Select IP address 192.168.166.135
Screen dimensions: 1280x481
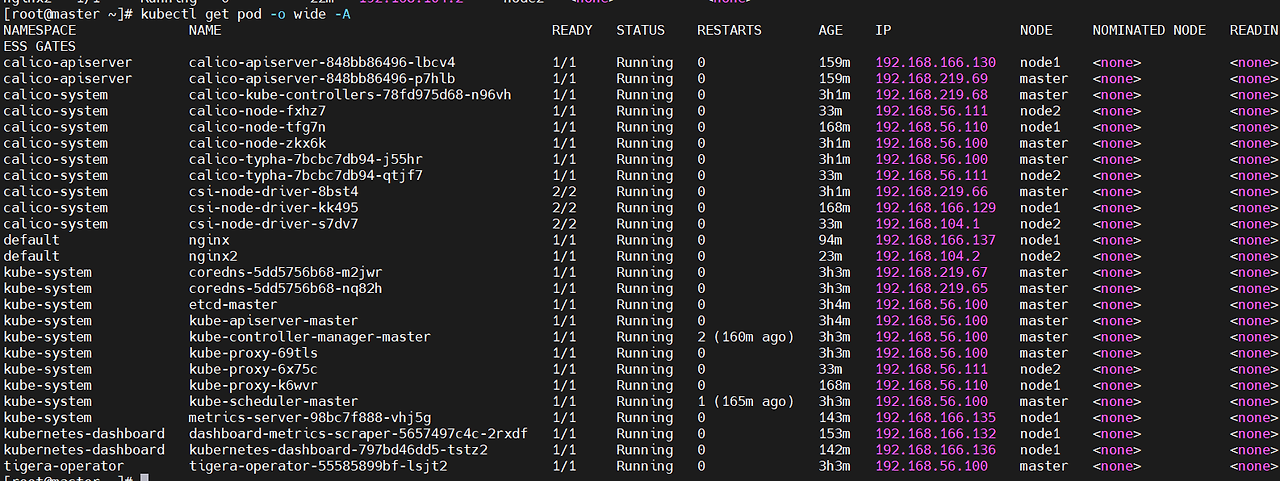click(936, 417)
